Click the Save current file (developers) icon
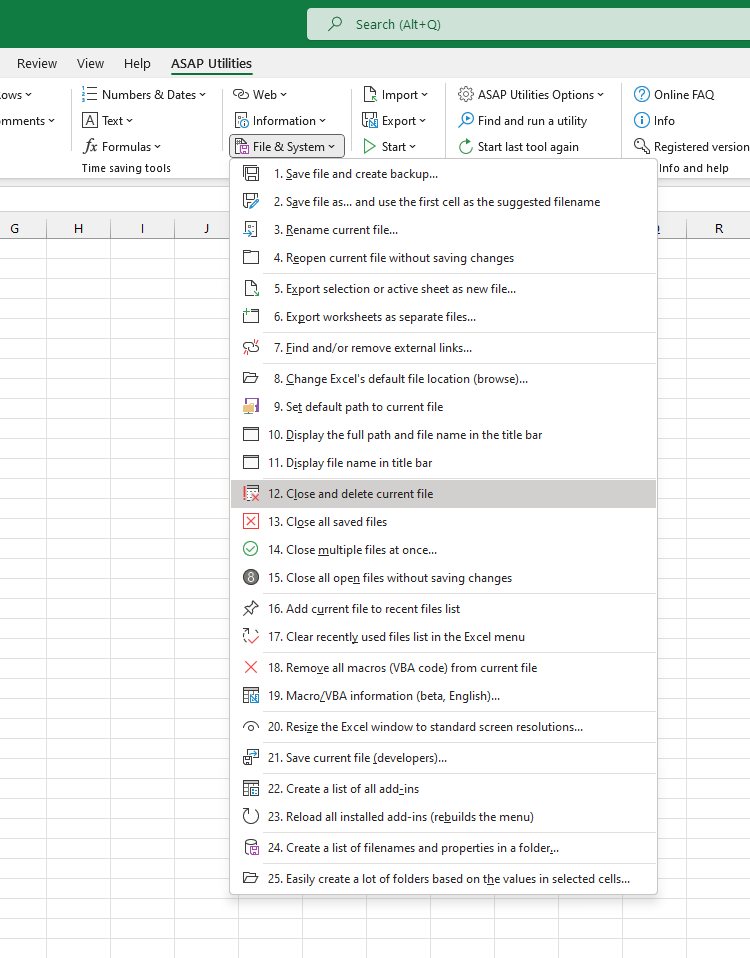Image resolution: width=750 pixels, height=958 pixels. [x=250, y=758]
